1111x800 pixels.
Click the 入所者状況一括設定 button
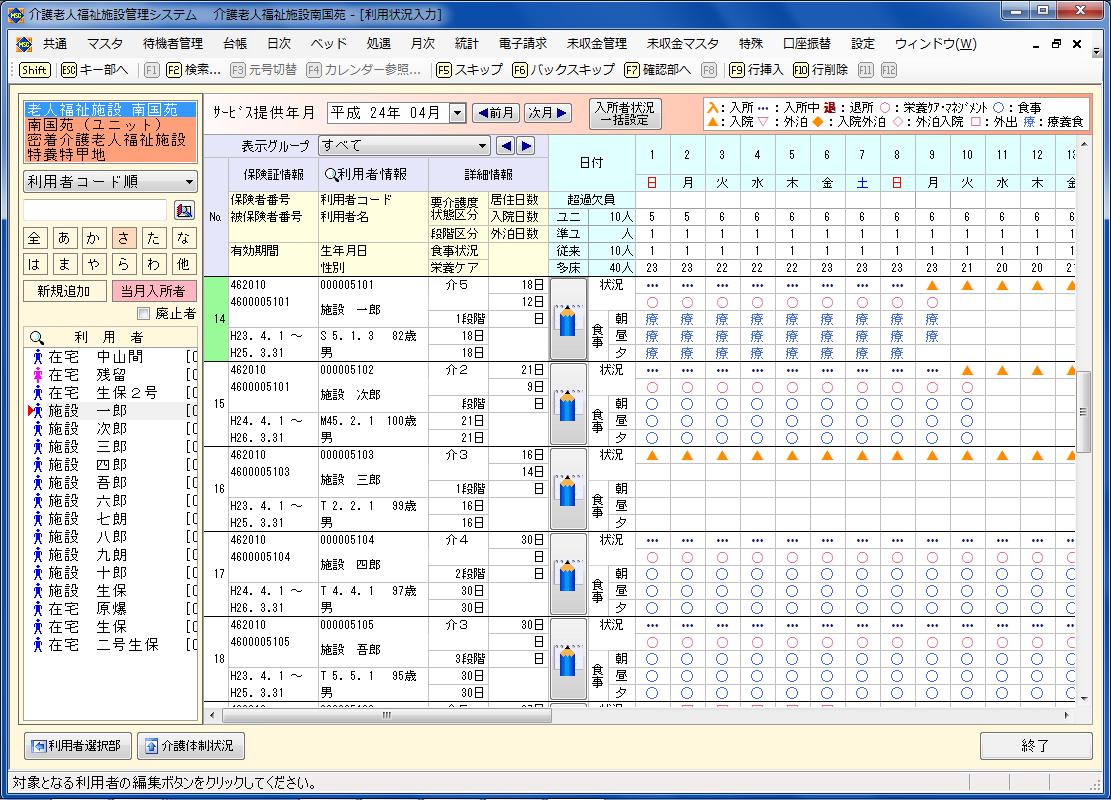(x=624, y=113)
